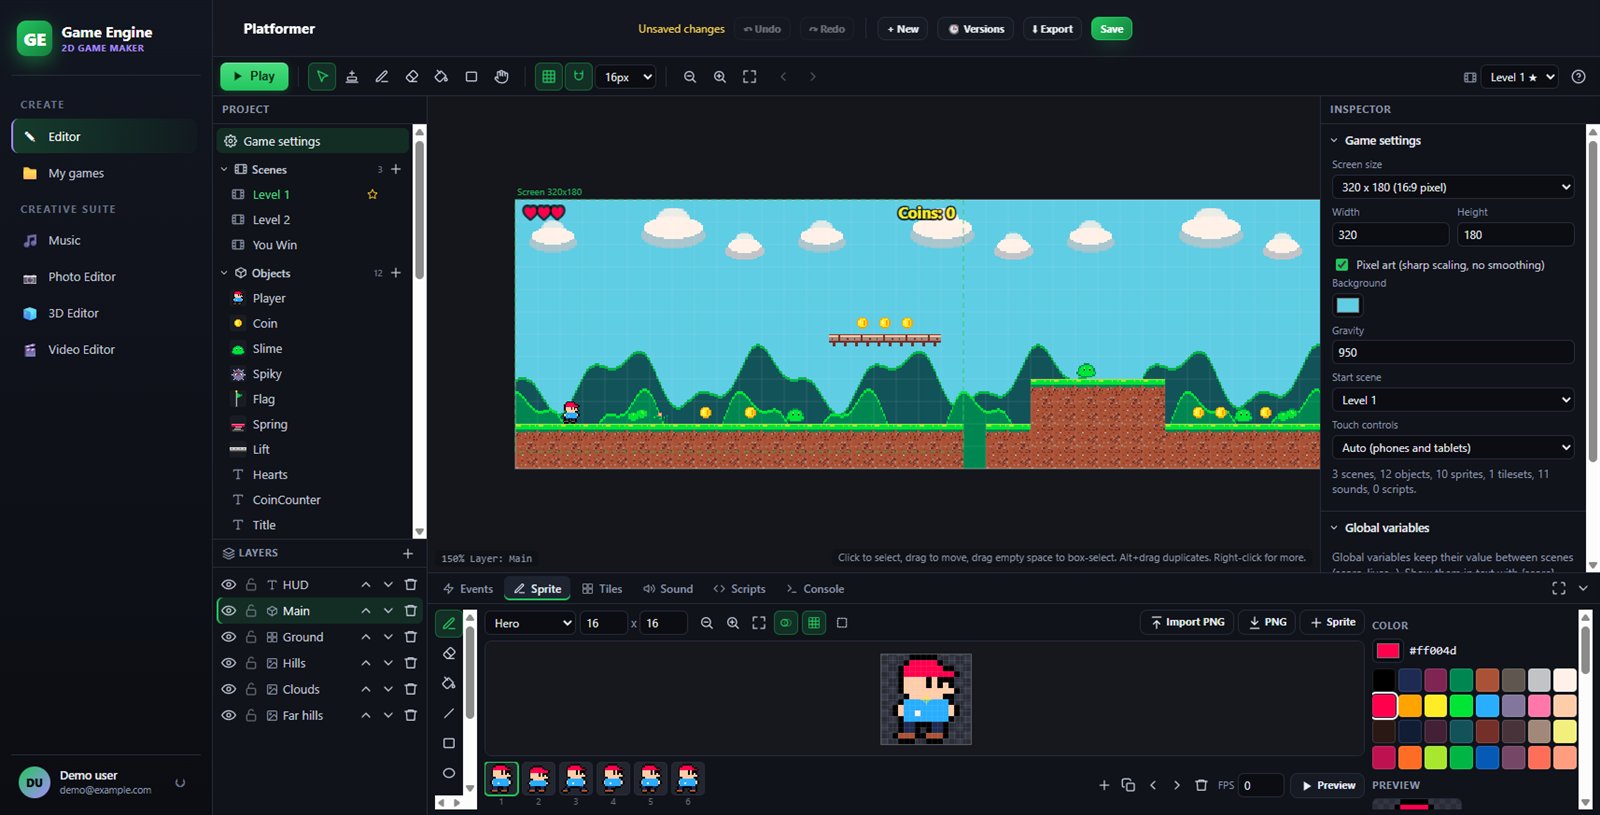Uncheck Pixel art sharp scaling checkbox
This screenshot has width=1600, height=815.
point(1342,265)
